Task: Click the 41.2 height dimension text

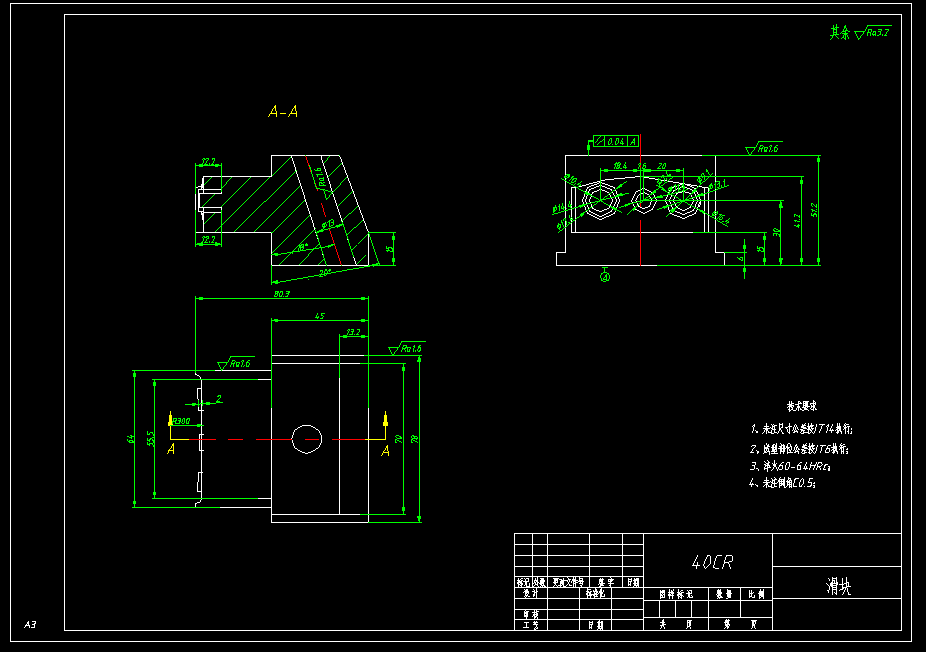Action: (x=797, y=221)
